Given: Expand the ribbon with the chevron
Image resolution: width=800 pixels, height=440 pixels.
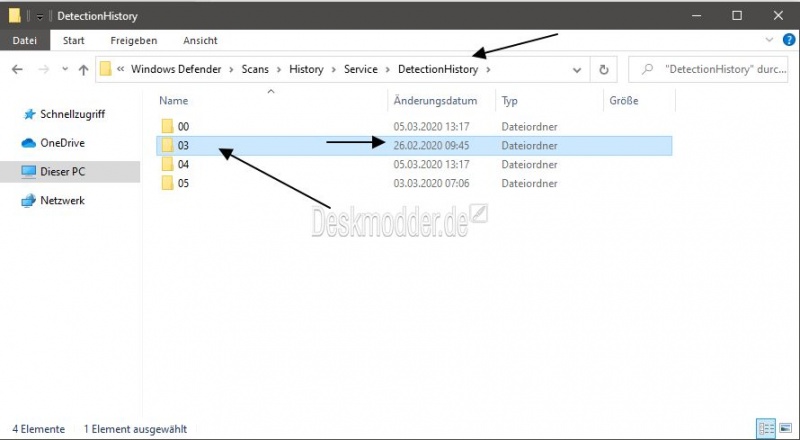Looking at the screenshot, I should pos(769,40).
